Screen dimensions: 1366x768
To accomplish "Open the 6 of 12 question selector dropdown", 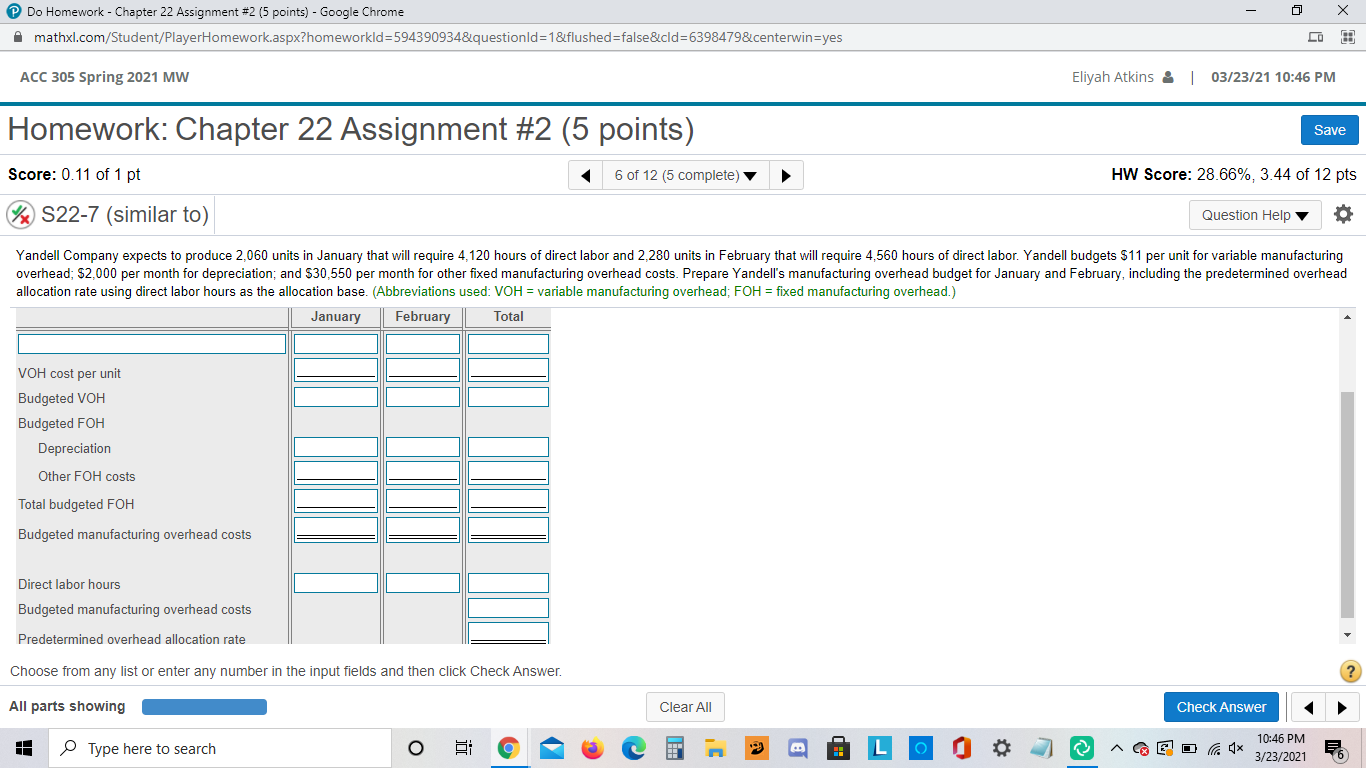I will click(685, 175).
